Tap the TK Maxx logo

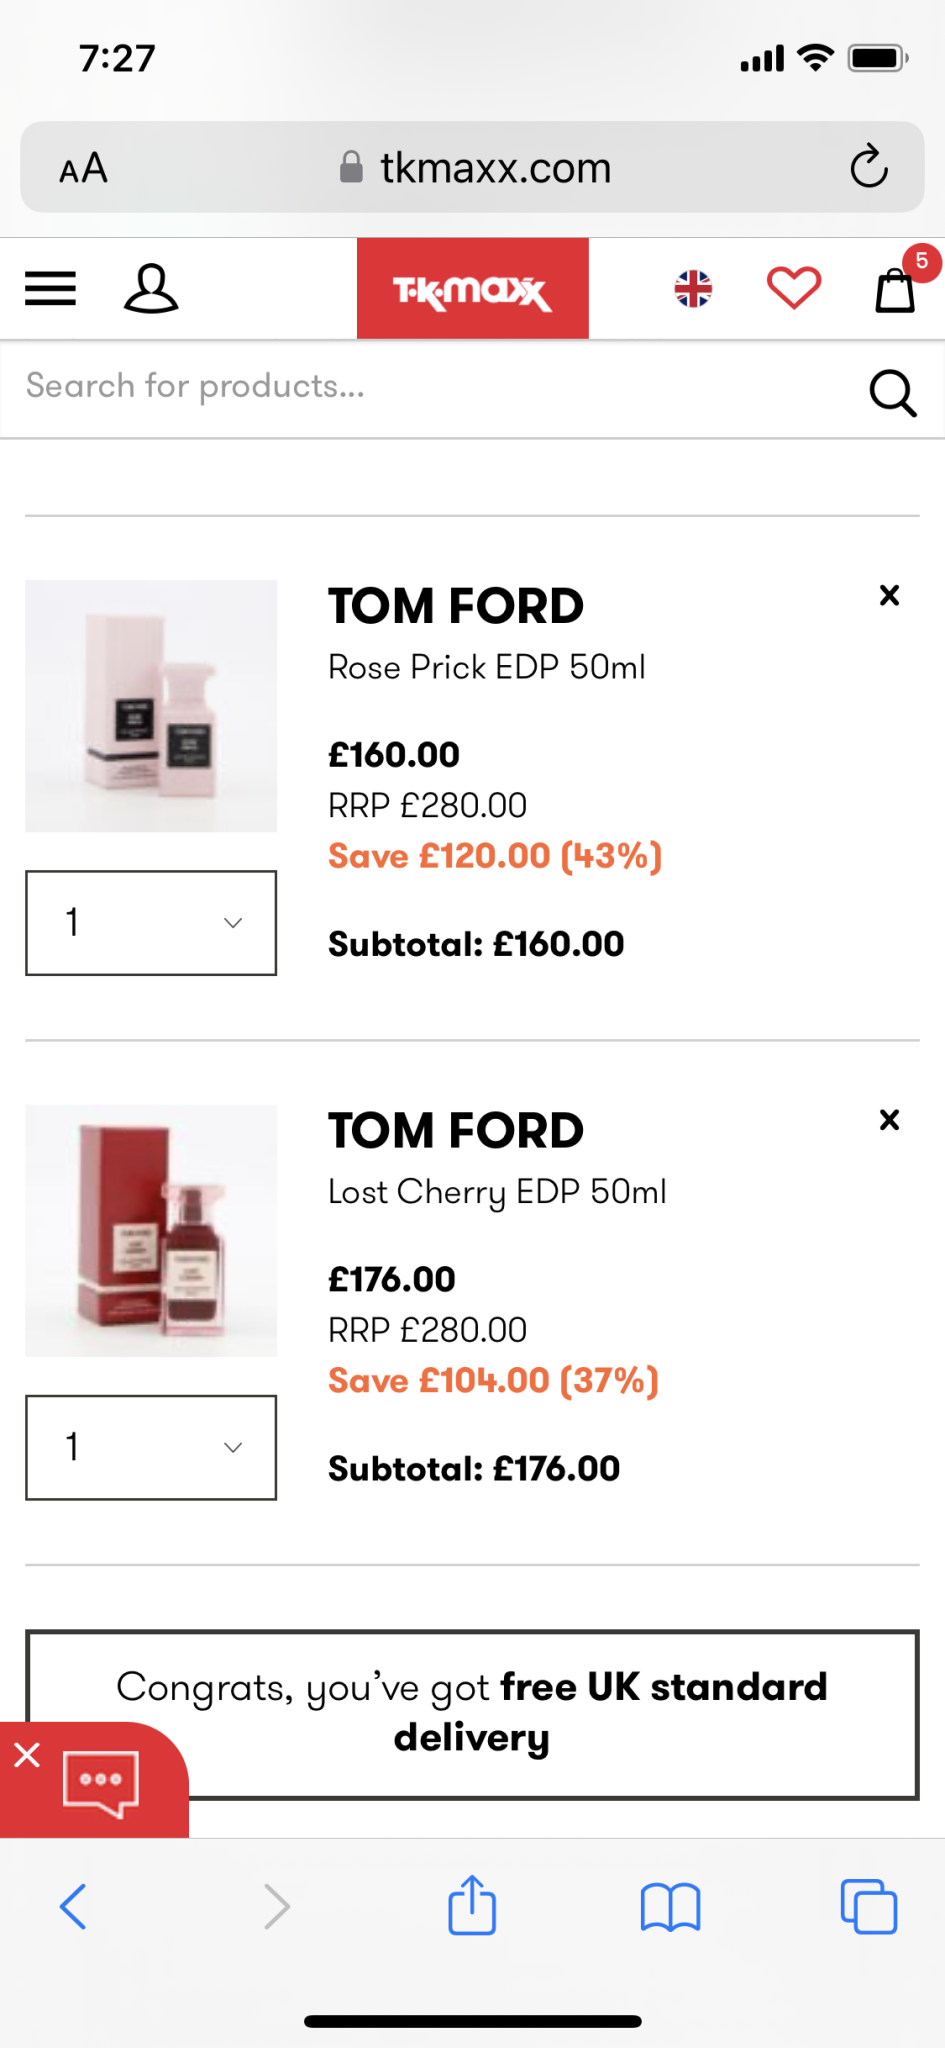point(472,289)
